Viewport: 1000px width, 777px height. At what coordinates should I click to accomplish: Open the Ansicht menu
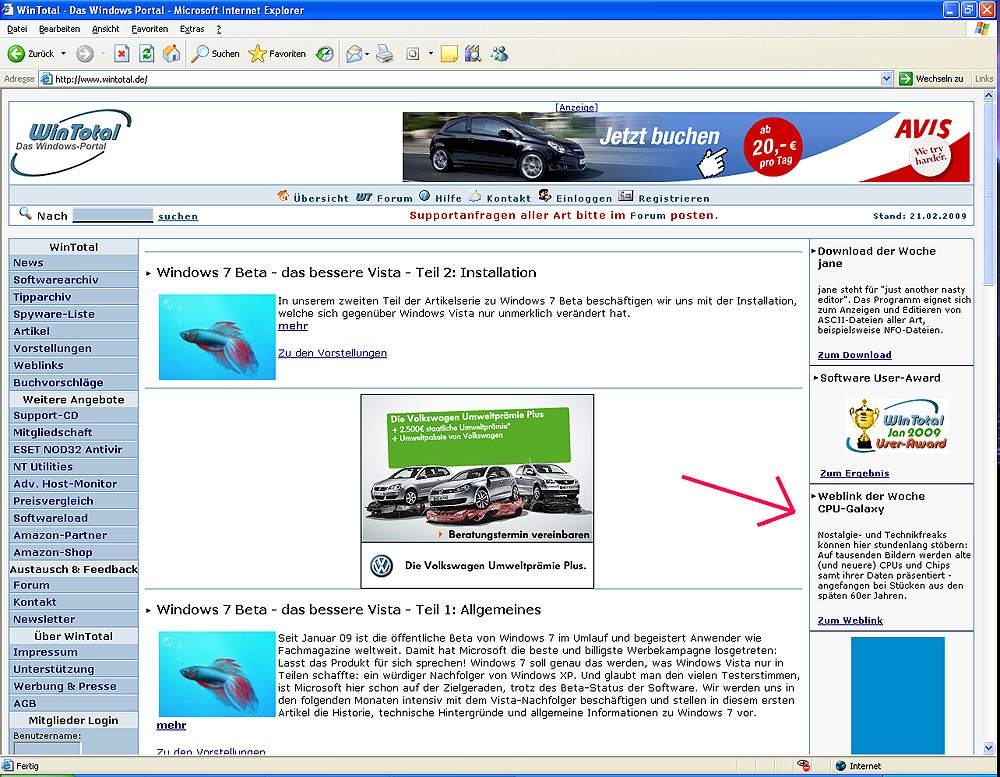[x=106, y=29]
